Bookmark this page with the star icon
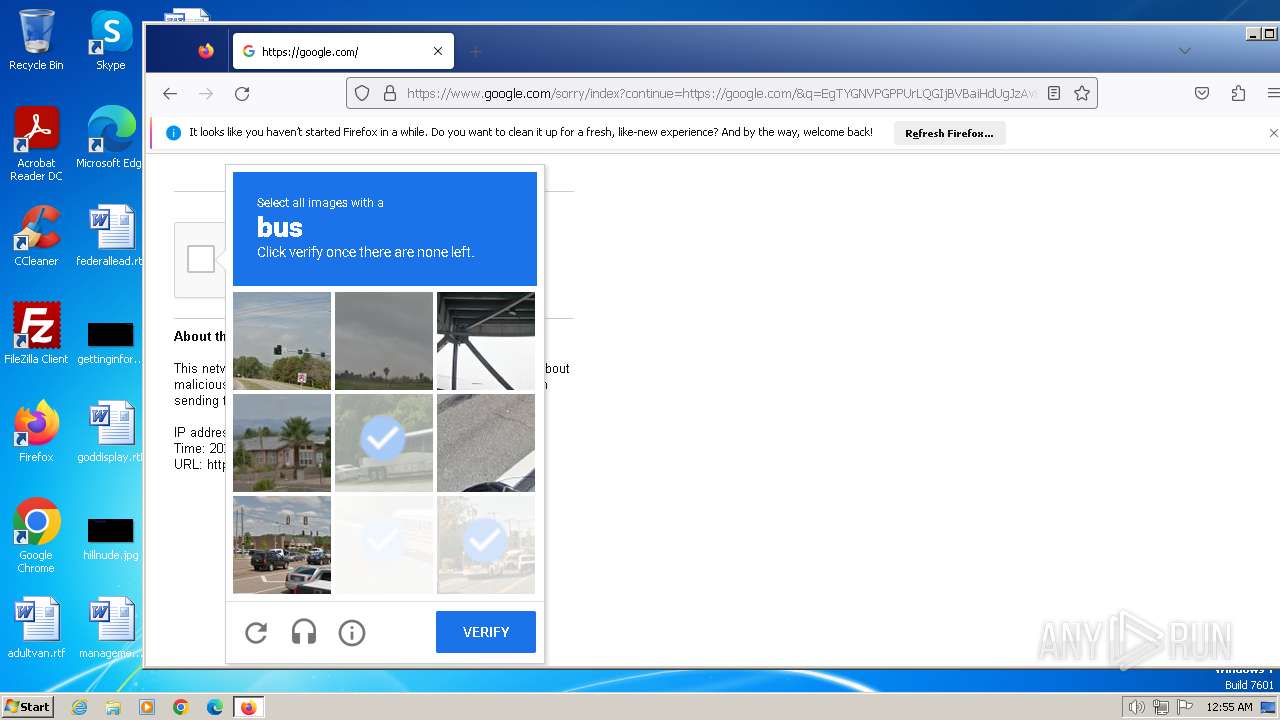 tap(1082, 93)
